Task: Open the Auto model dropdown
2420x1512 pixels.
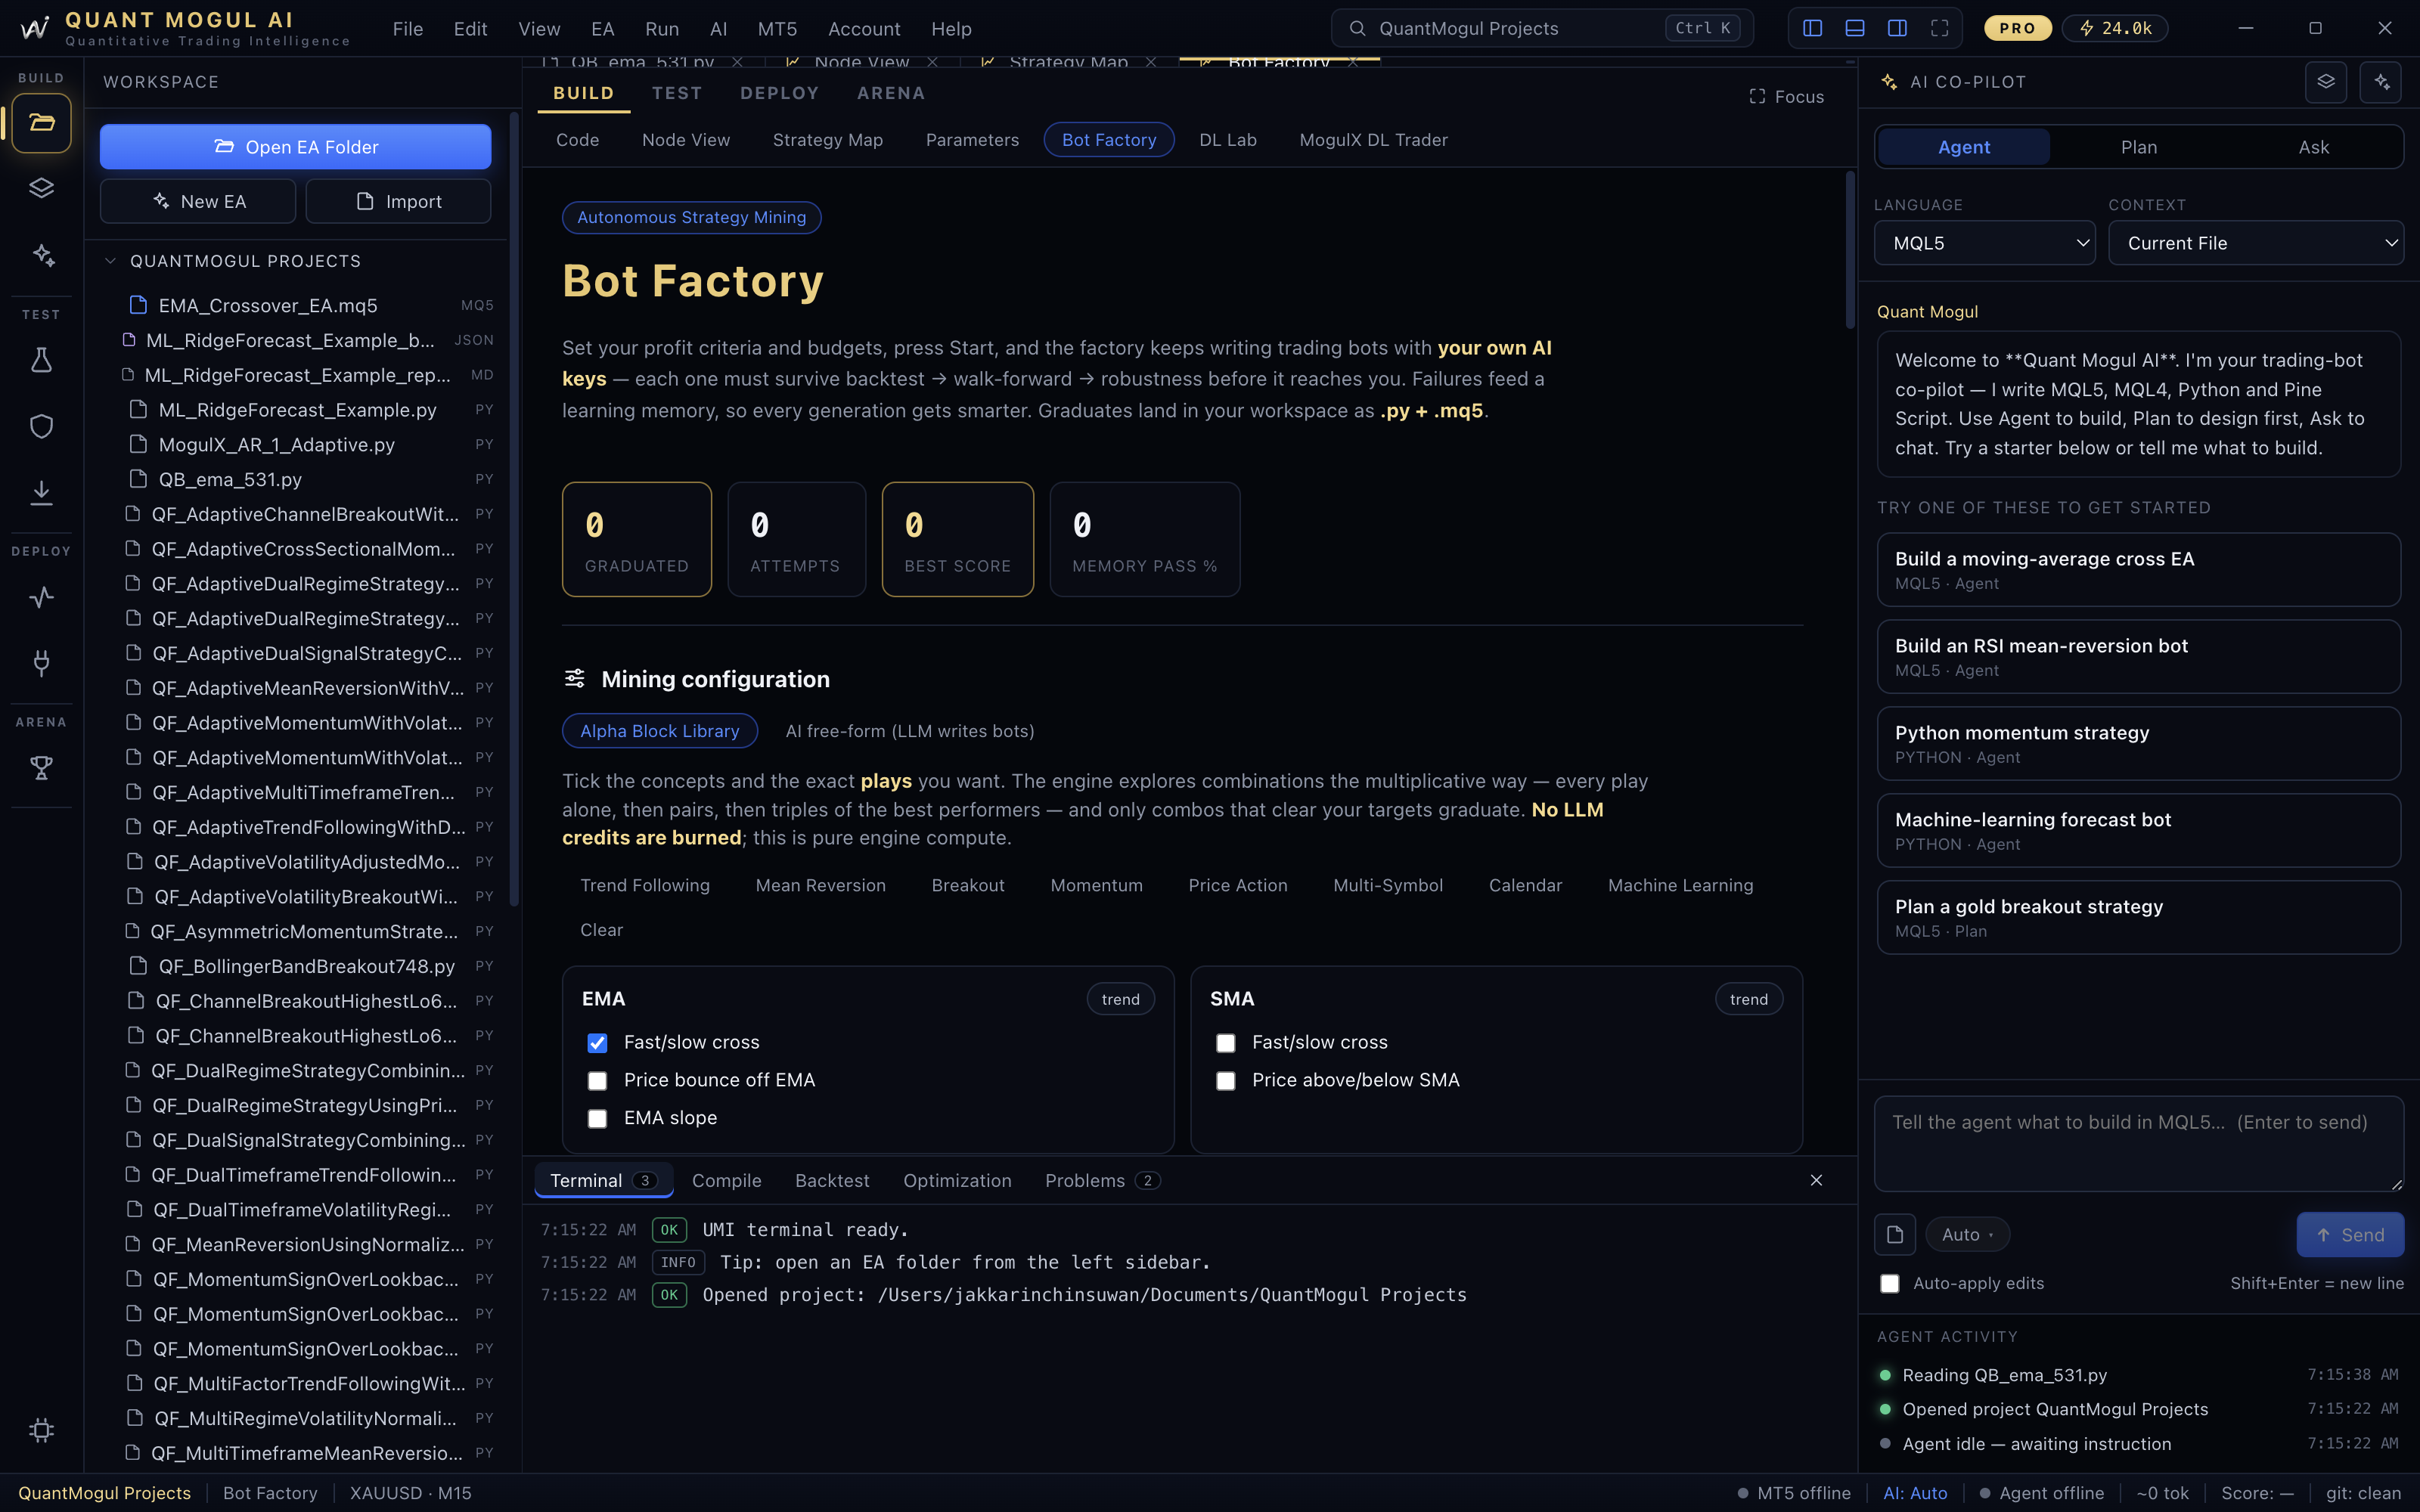Action: (x=1967, y=1235)
